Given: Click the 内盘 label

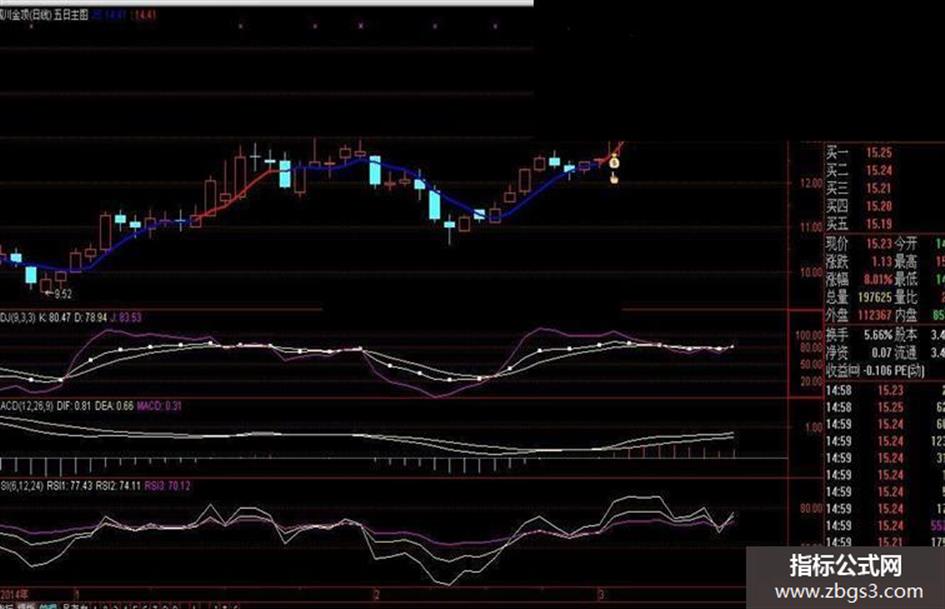Looking at the screenshot, I should (906, 315).
